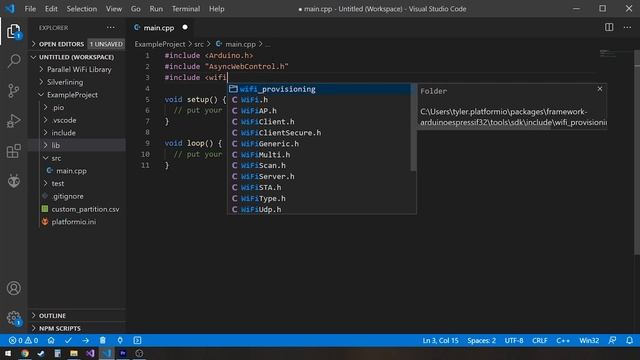The height and width of the screenshot is (360, 640).
Task: Click the feedback icon in status bar
Action: (612, 340)
